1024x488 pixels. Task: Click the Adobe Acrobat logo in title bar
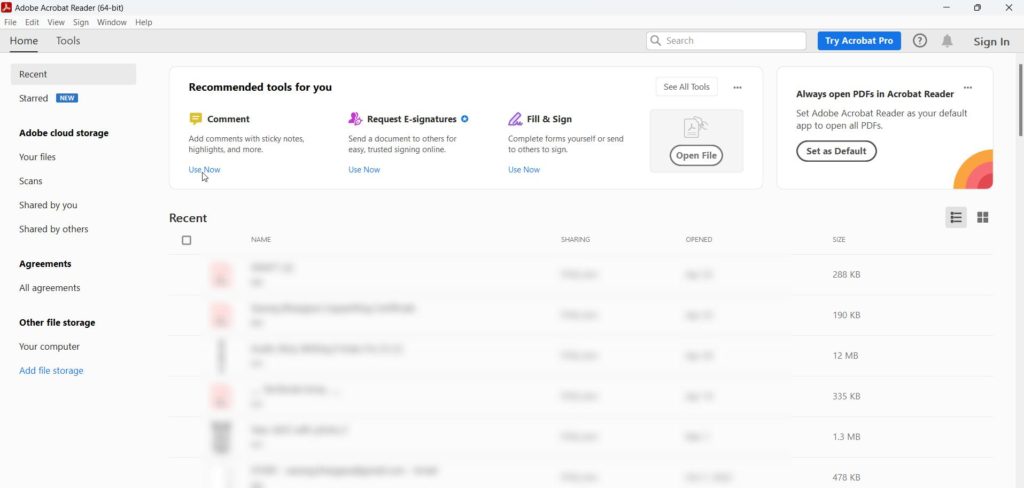(x=7, y=7)
